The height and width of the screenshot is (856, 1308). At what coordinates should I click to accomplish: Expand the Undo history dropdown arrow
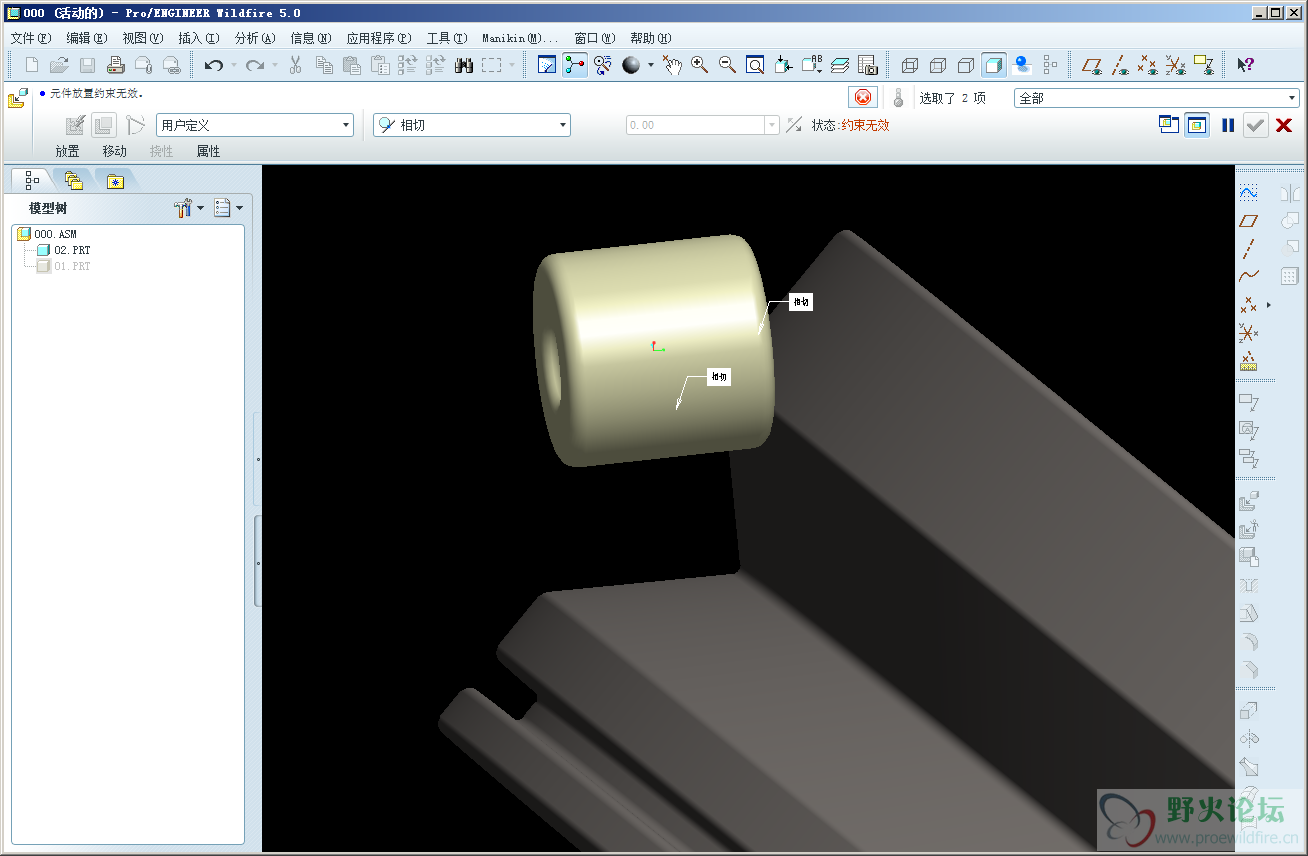point(233,65)
